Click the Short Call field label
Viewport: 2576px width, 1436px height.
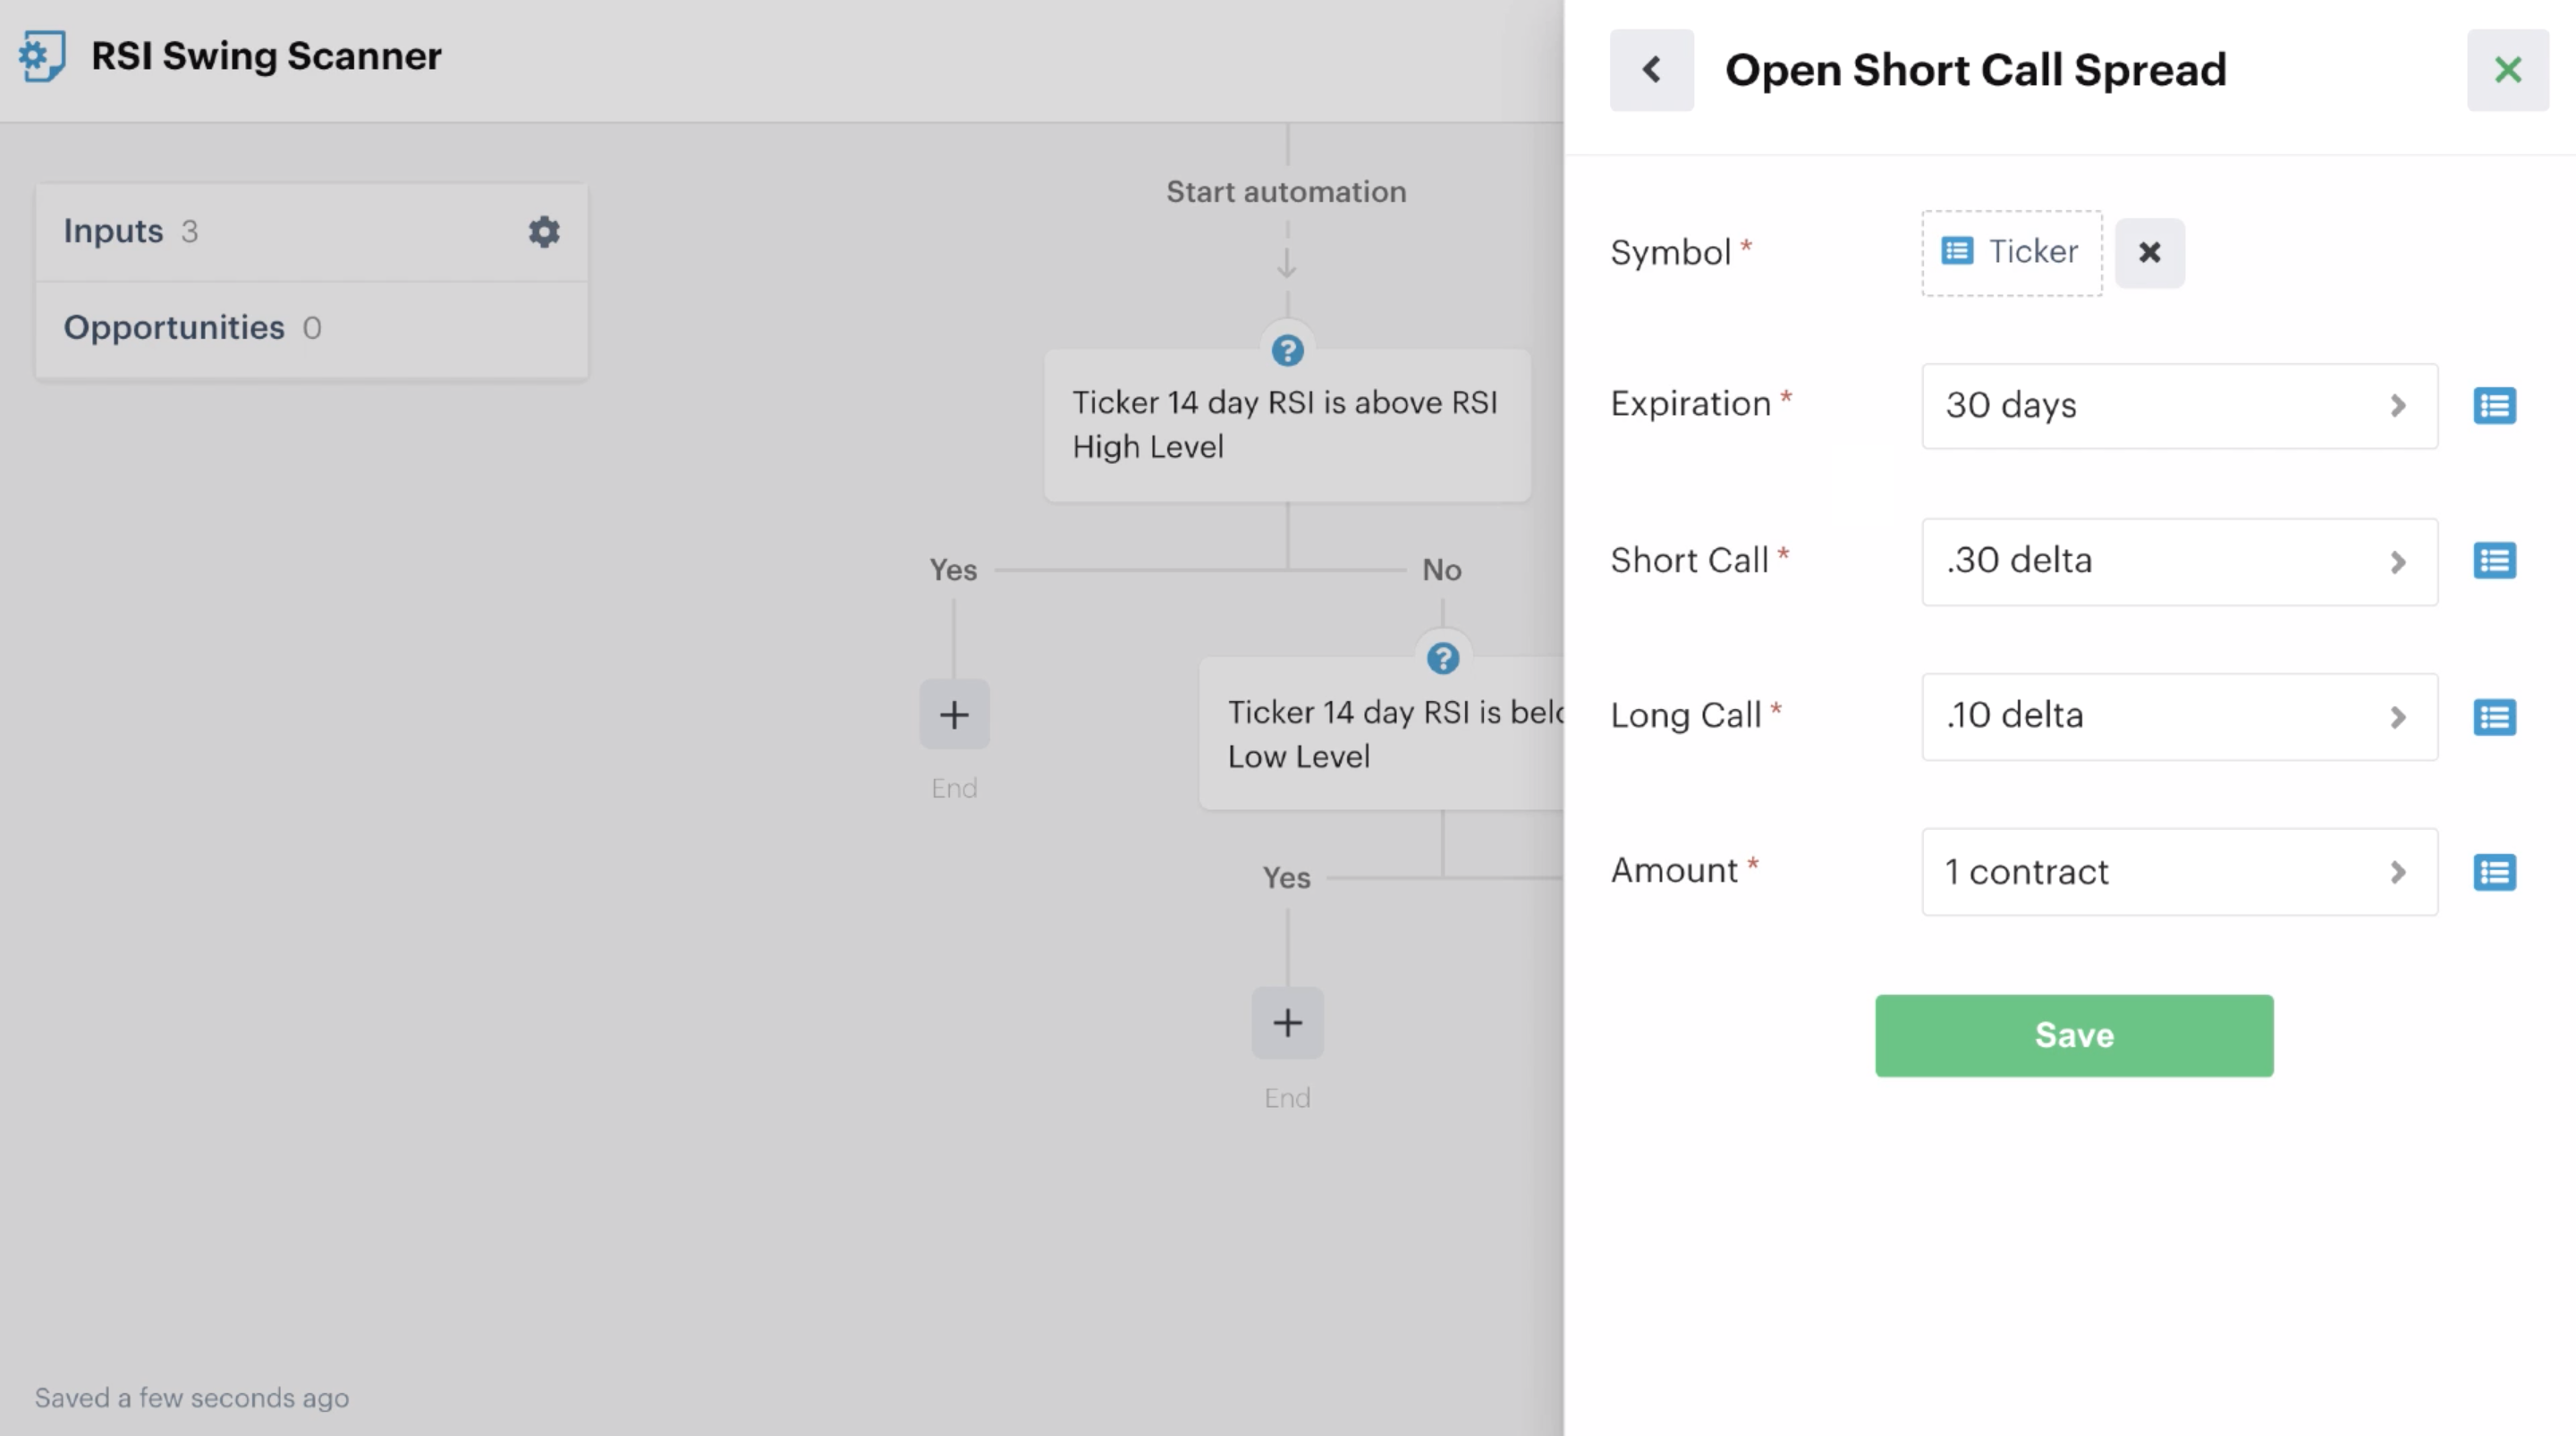click(1690, 560)
